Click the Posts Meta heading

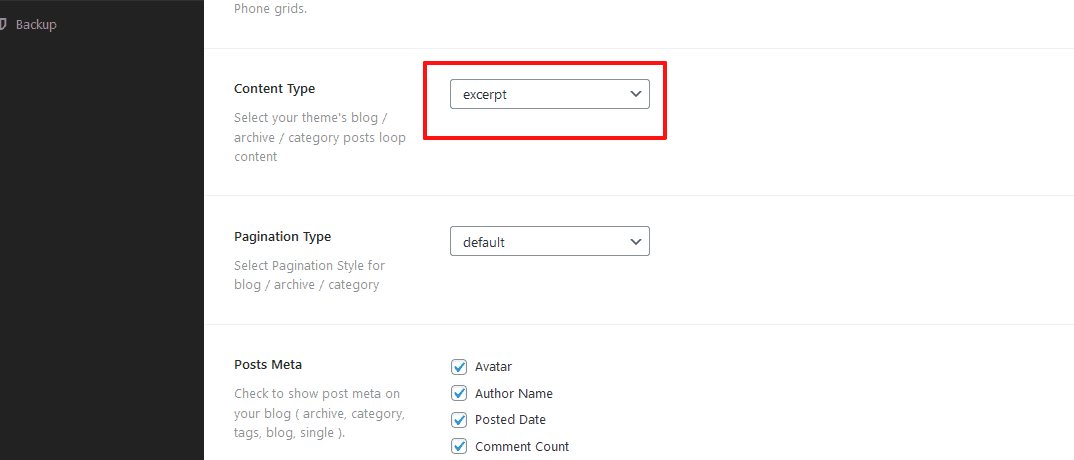click(x=268, y=365)
